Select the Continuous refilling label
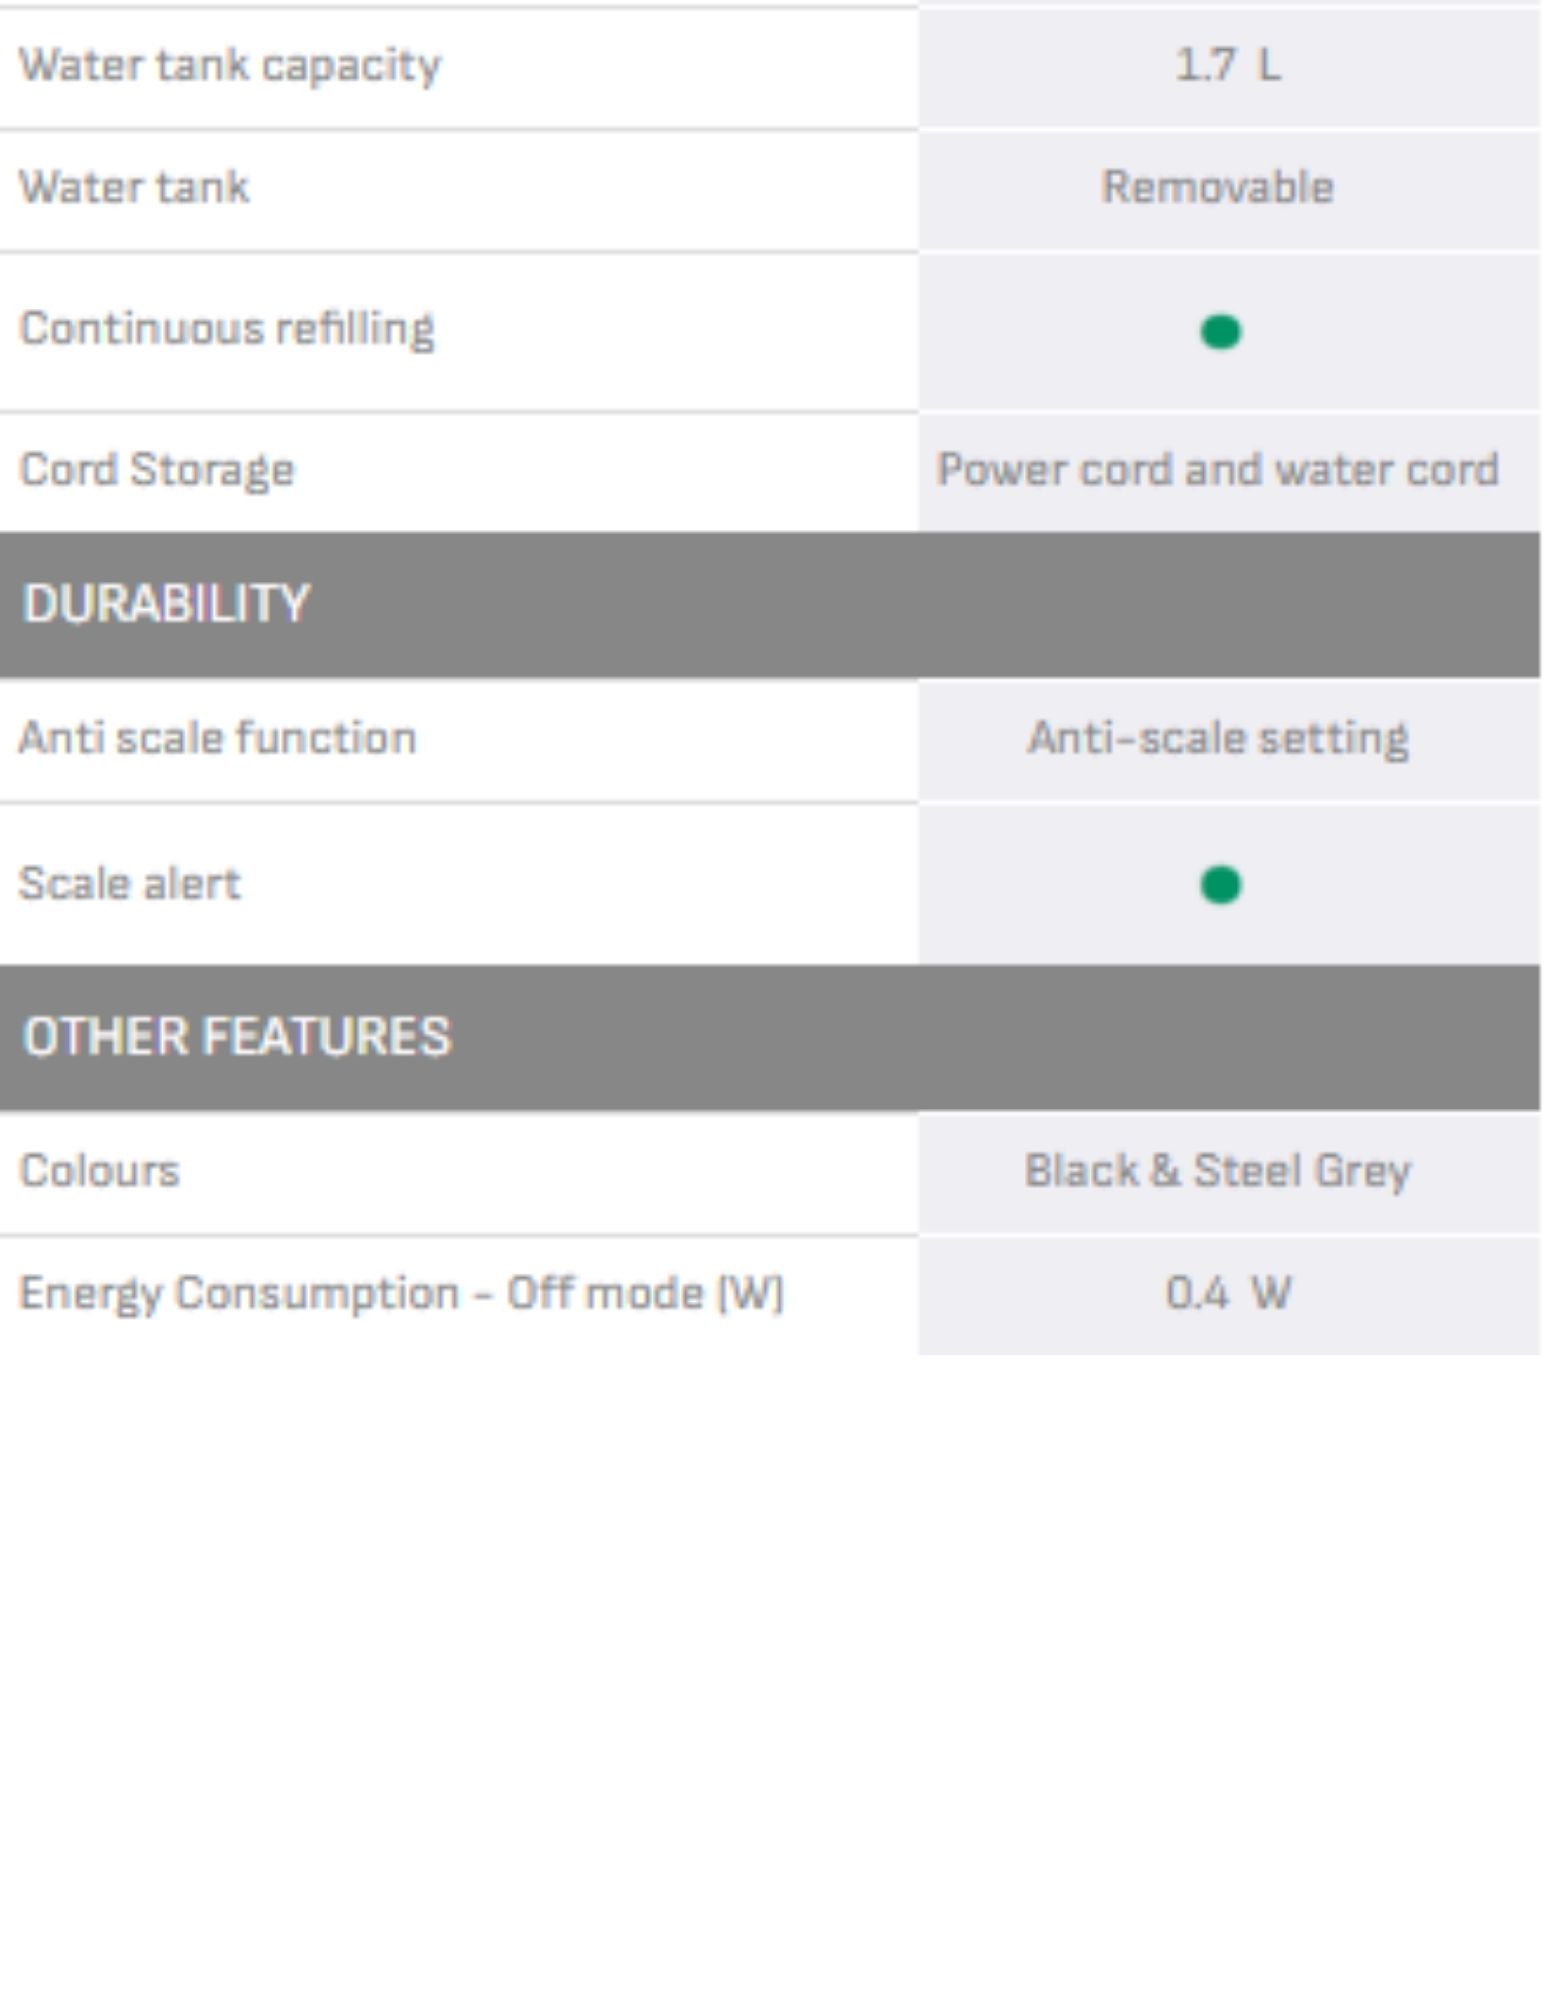 coord(227,329)
